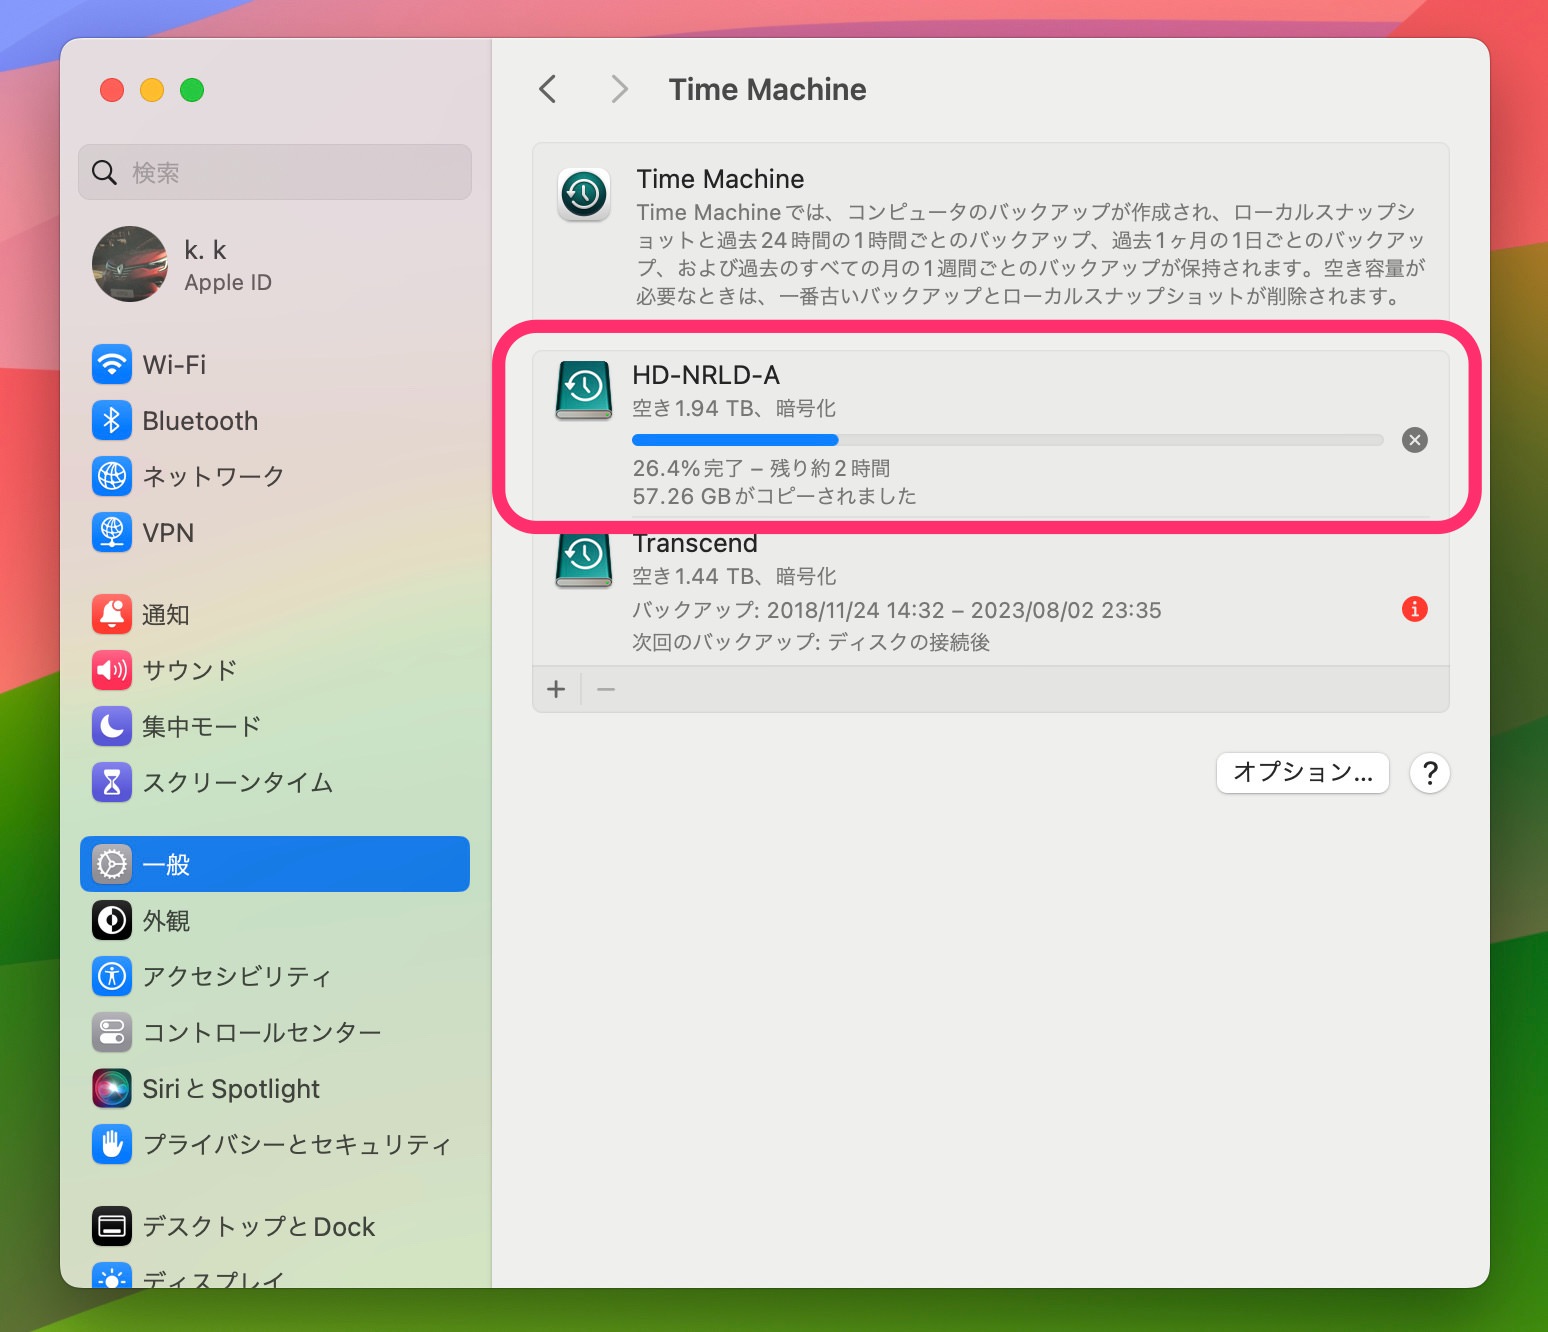Click the green zoom window button
The image size is (1548, 1332).
[192, 90]
